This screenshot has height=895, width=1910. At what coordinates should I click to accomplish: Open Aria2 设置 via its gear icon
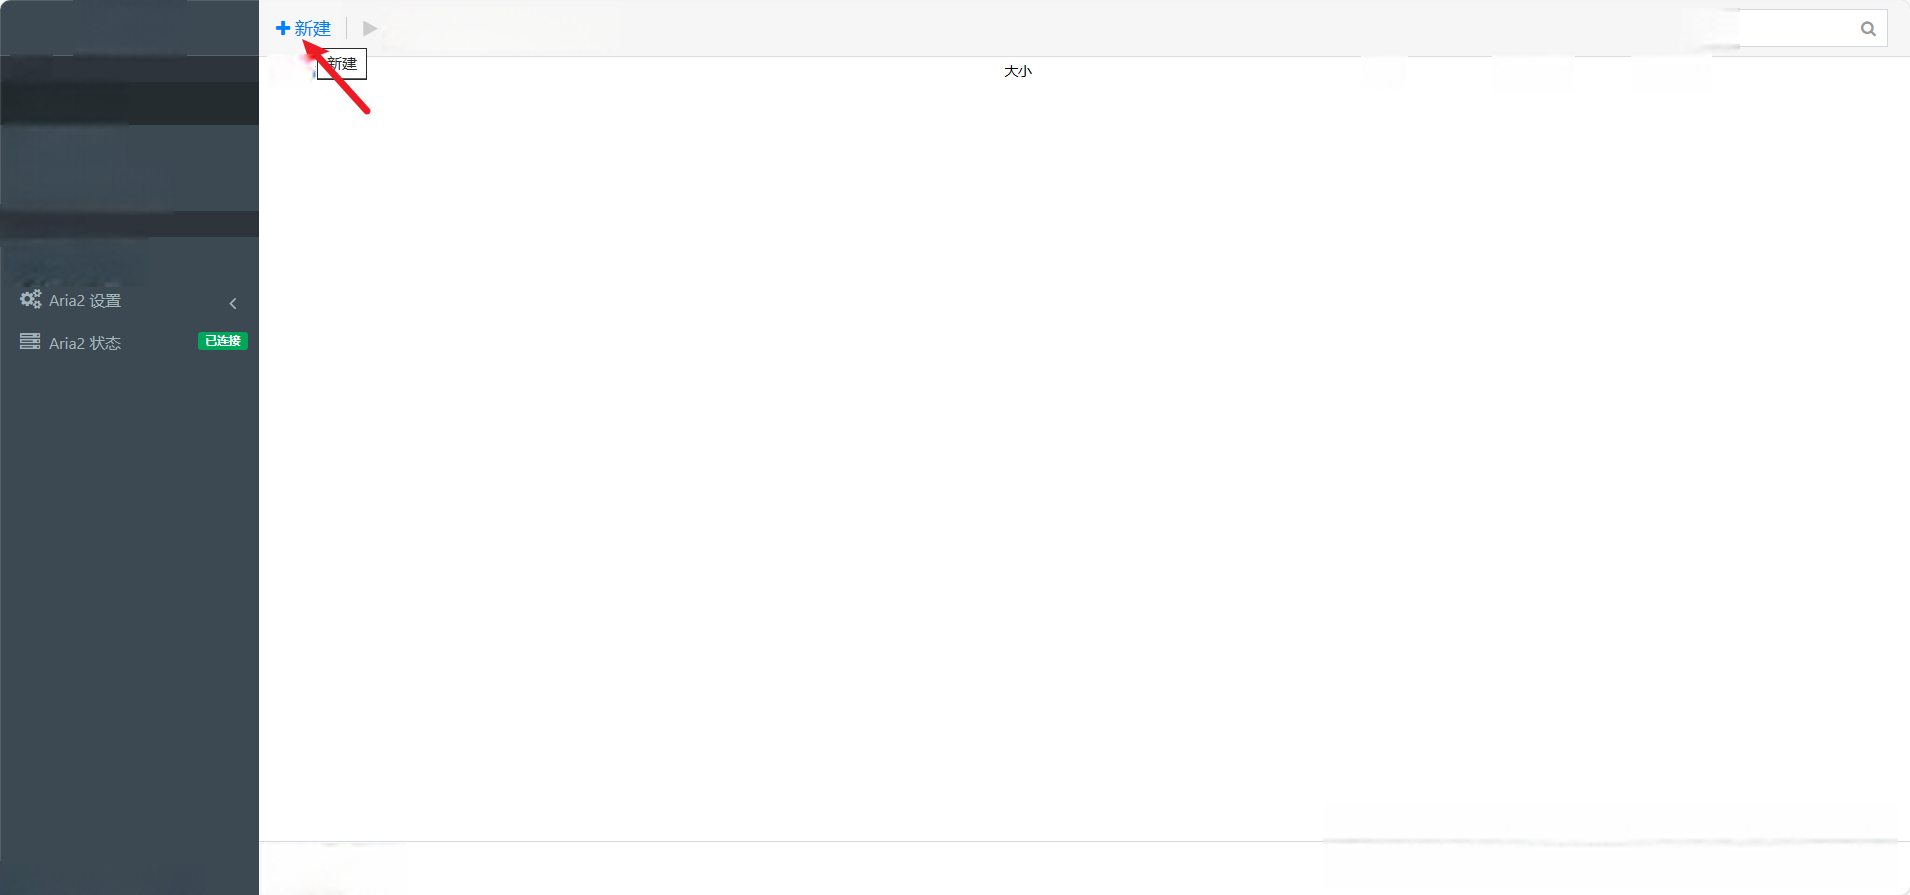coord(31,299)
